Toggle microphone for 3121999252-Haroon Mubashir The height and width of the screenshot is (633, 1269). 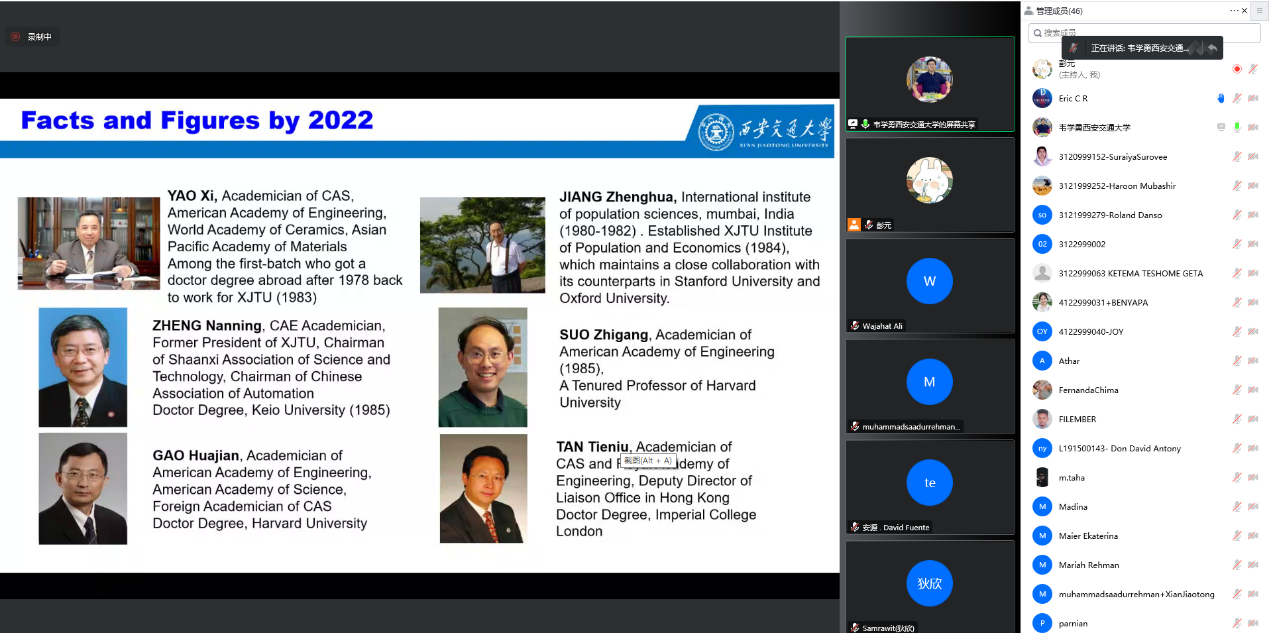coord(1237,185)
